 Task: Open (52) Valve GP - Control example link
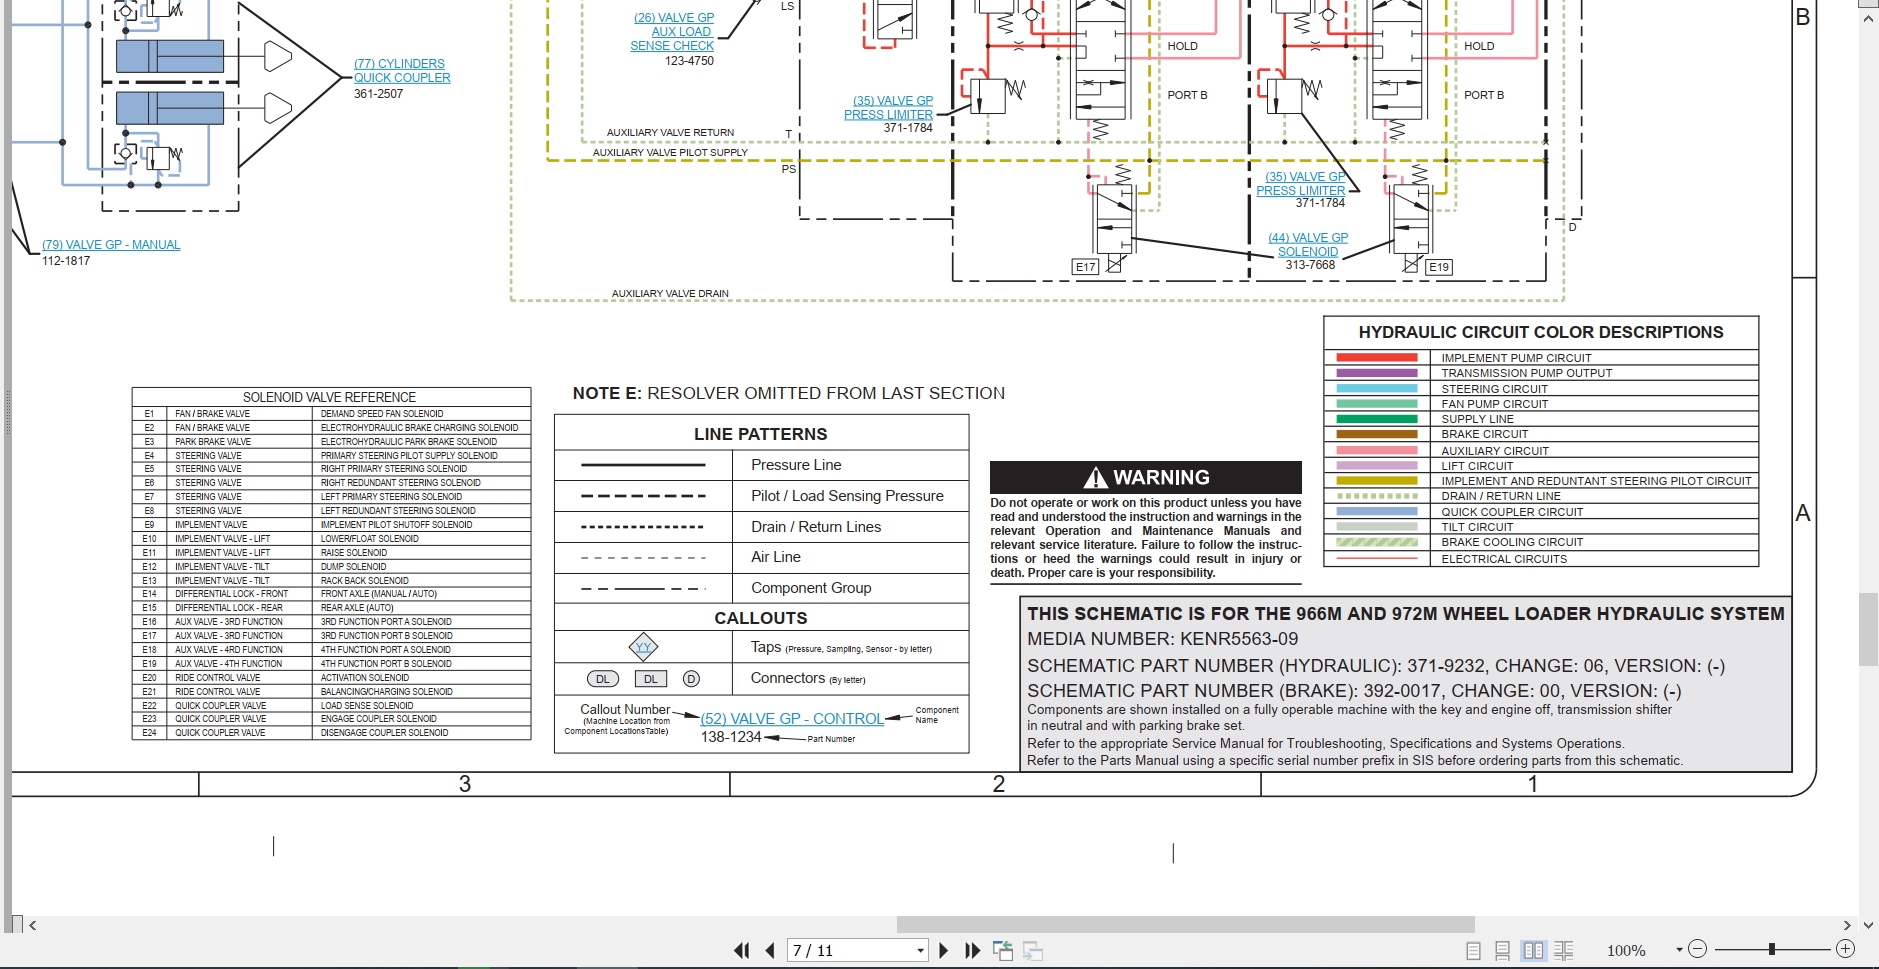pyautogui.click(x=792, y=718)
